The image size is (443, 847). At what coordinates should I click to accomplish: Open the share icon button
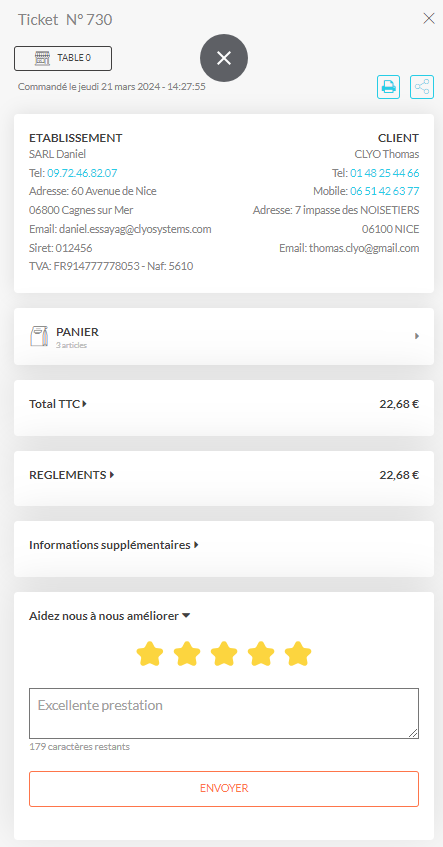tap(422, 87)
